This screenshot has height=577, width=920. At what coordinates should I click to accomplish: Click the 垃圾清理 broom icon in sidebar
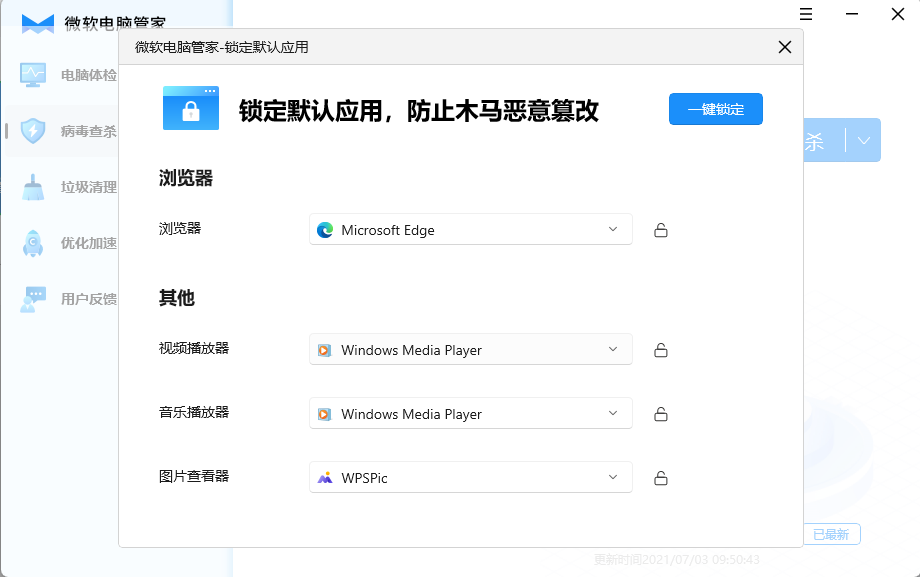[x=33, y=187]
